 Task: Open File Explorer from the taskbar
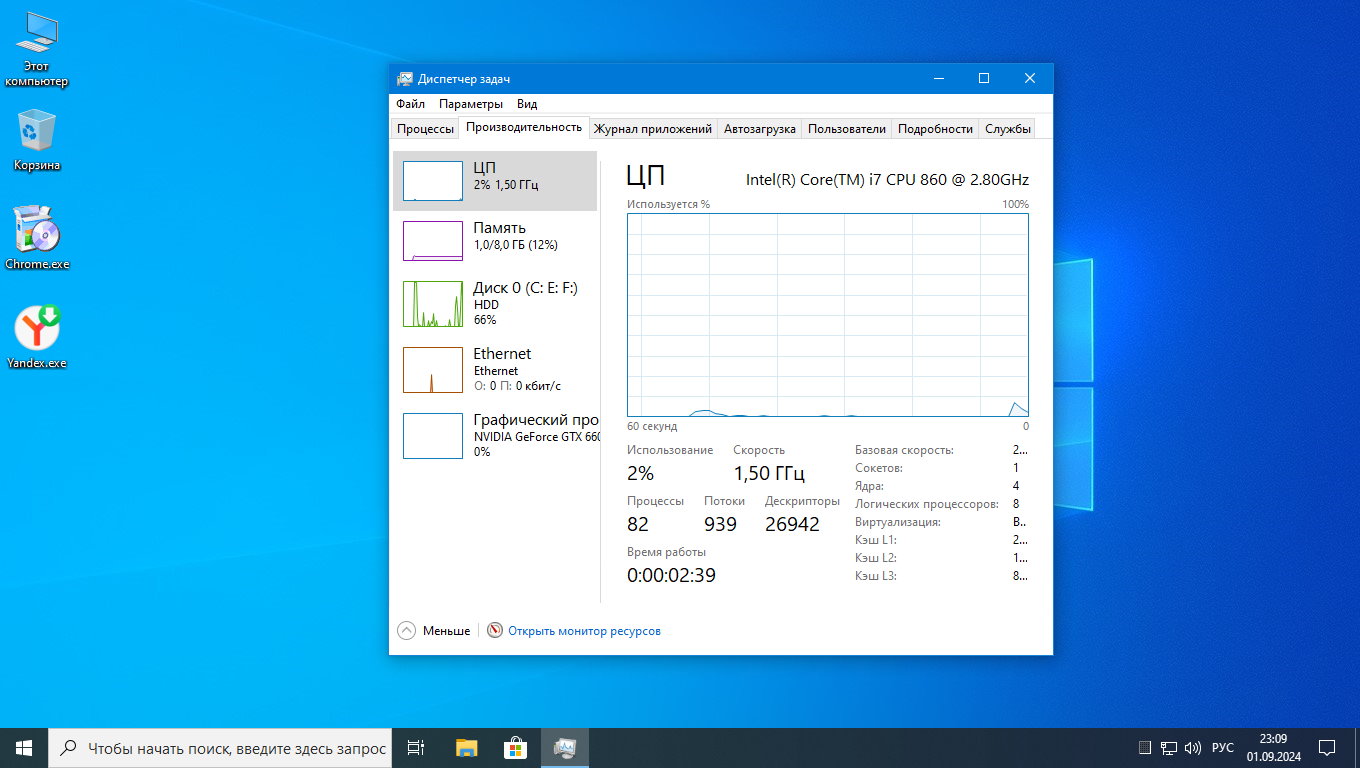(x=466, y=748)
